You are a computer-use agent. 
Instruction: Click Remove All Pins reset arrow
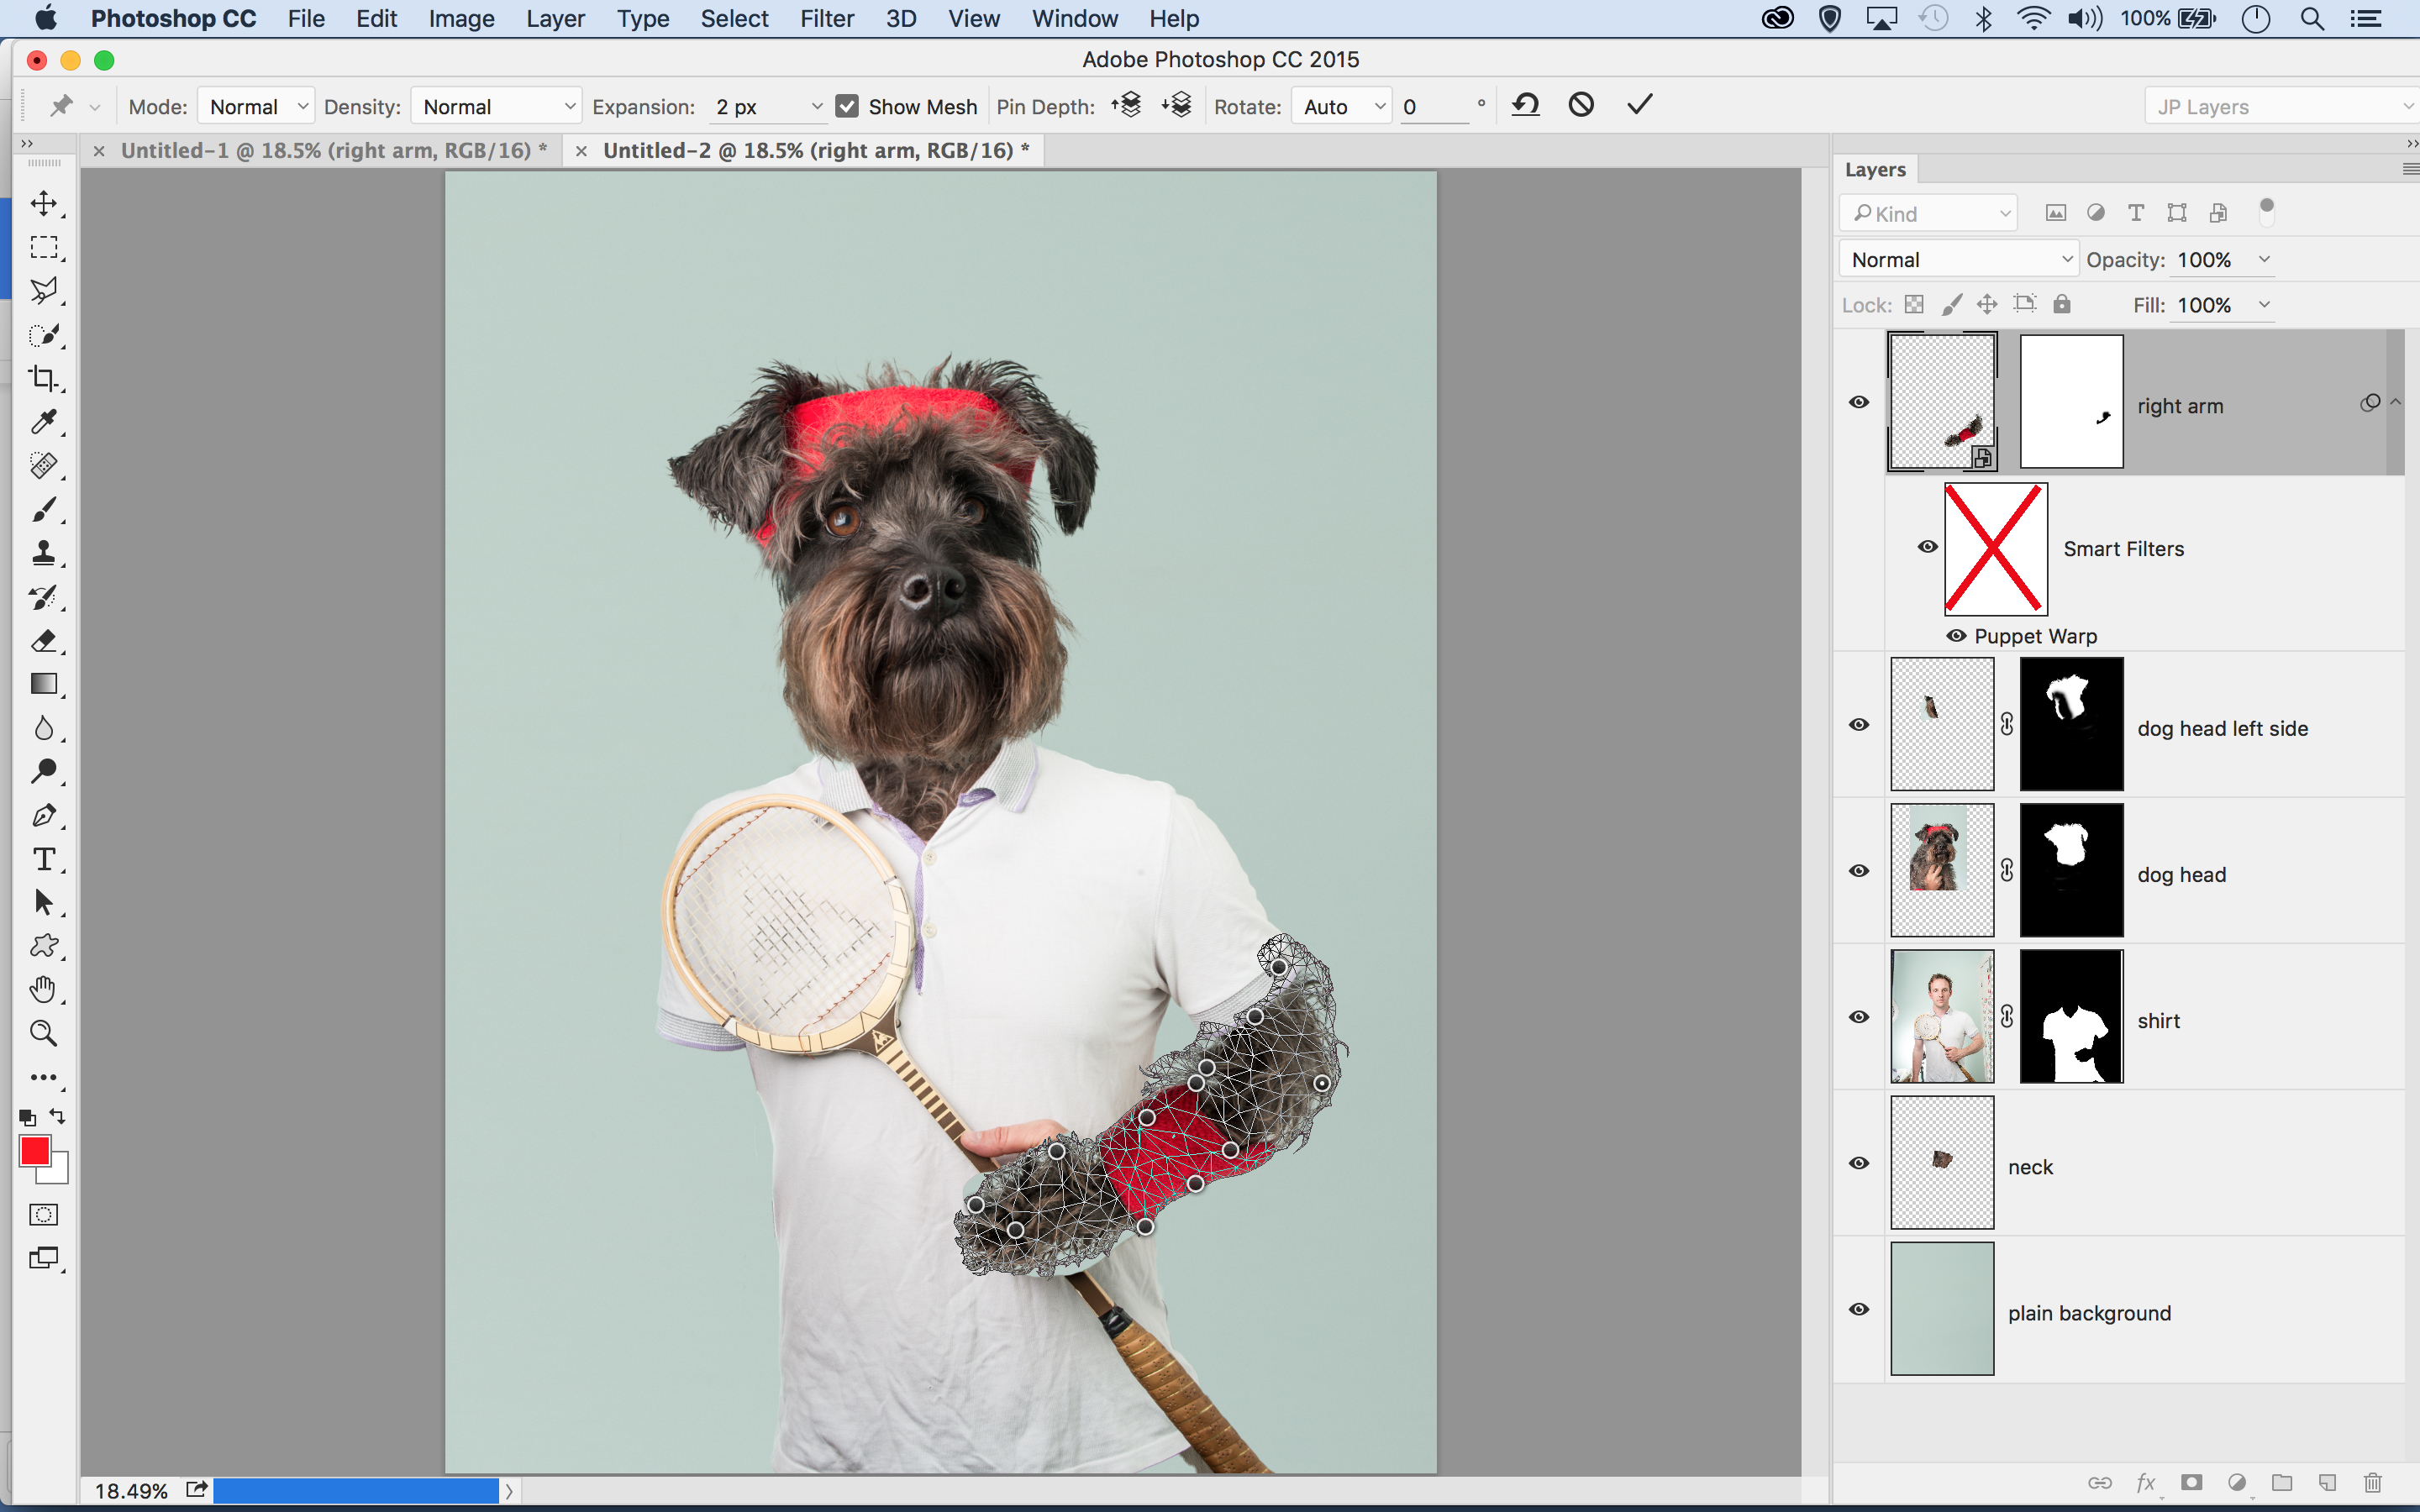[1524, 105]
